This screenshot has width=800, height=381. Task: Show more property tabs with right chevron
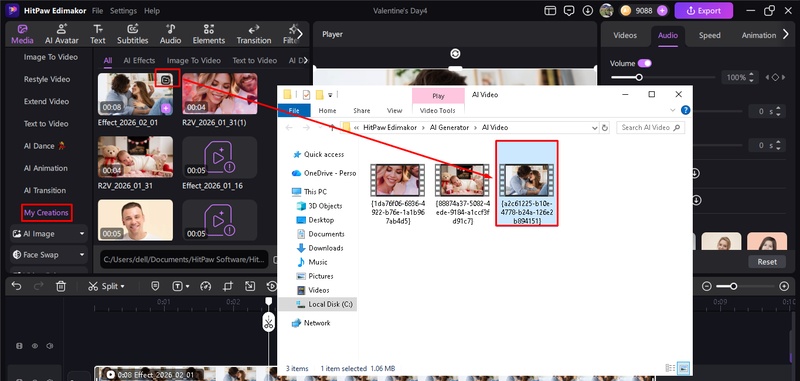[x=786, y=35]
